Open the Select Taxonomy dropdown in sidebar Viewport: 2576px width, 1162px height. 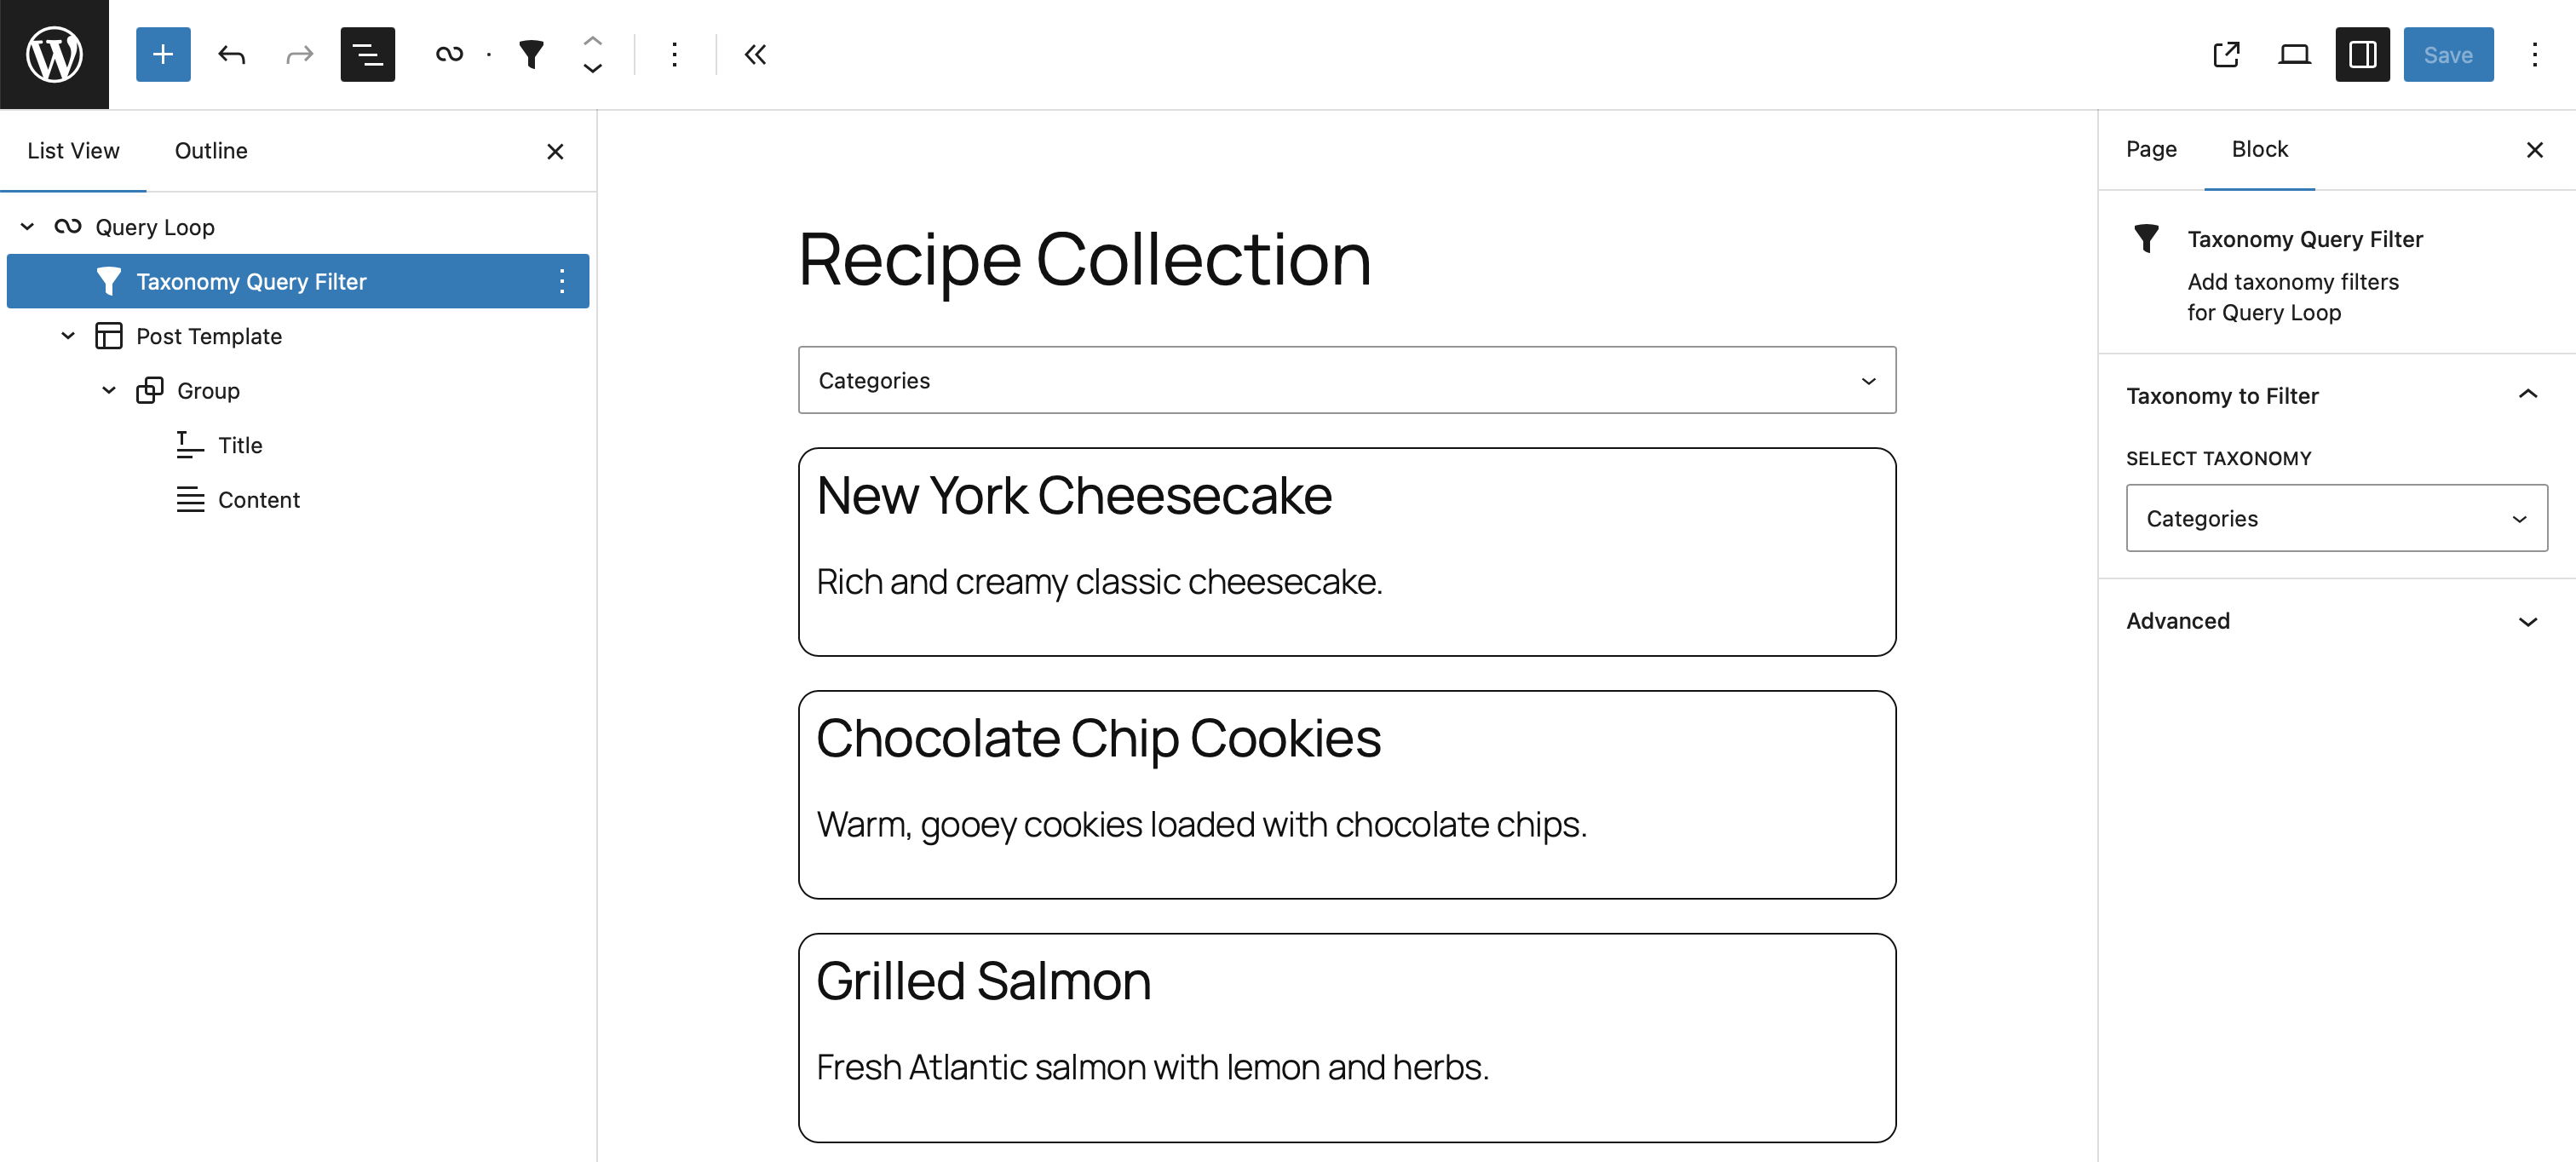[x=2335, y=518]
